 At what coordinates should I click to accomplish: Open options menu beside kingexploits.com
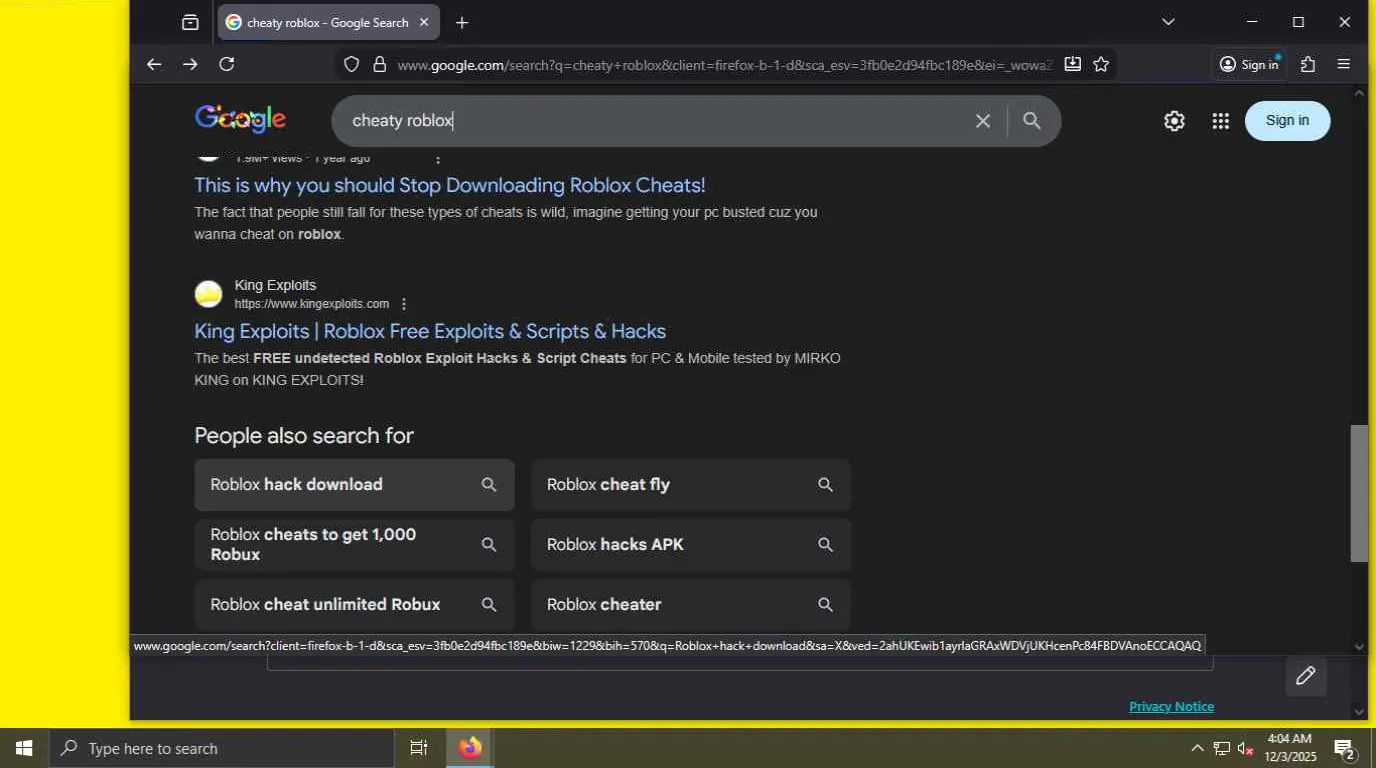point(404,304)
